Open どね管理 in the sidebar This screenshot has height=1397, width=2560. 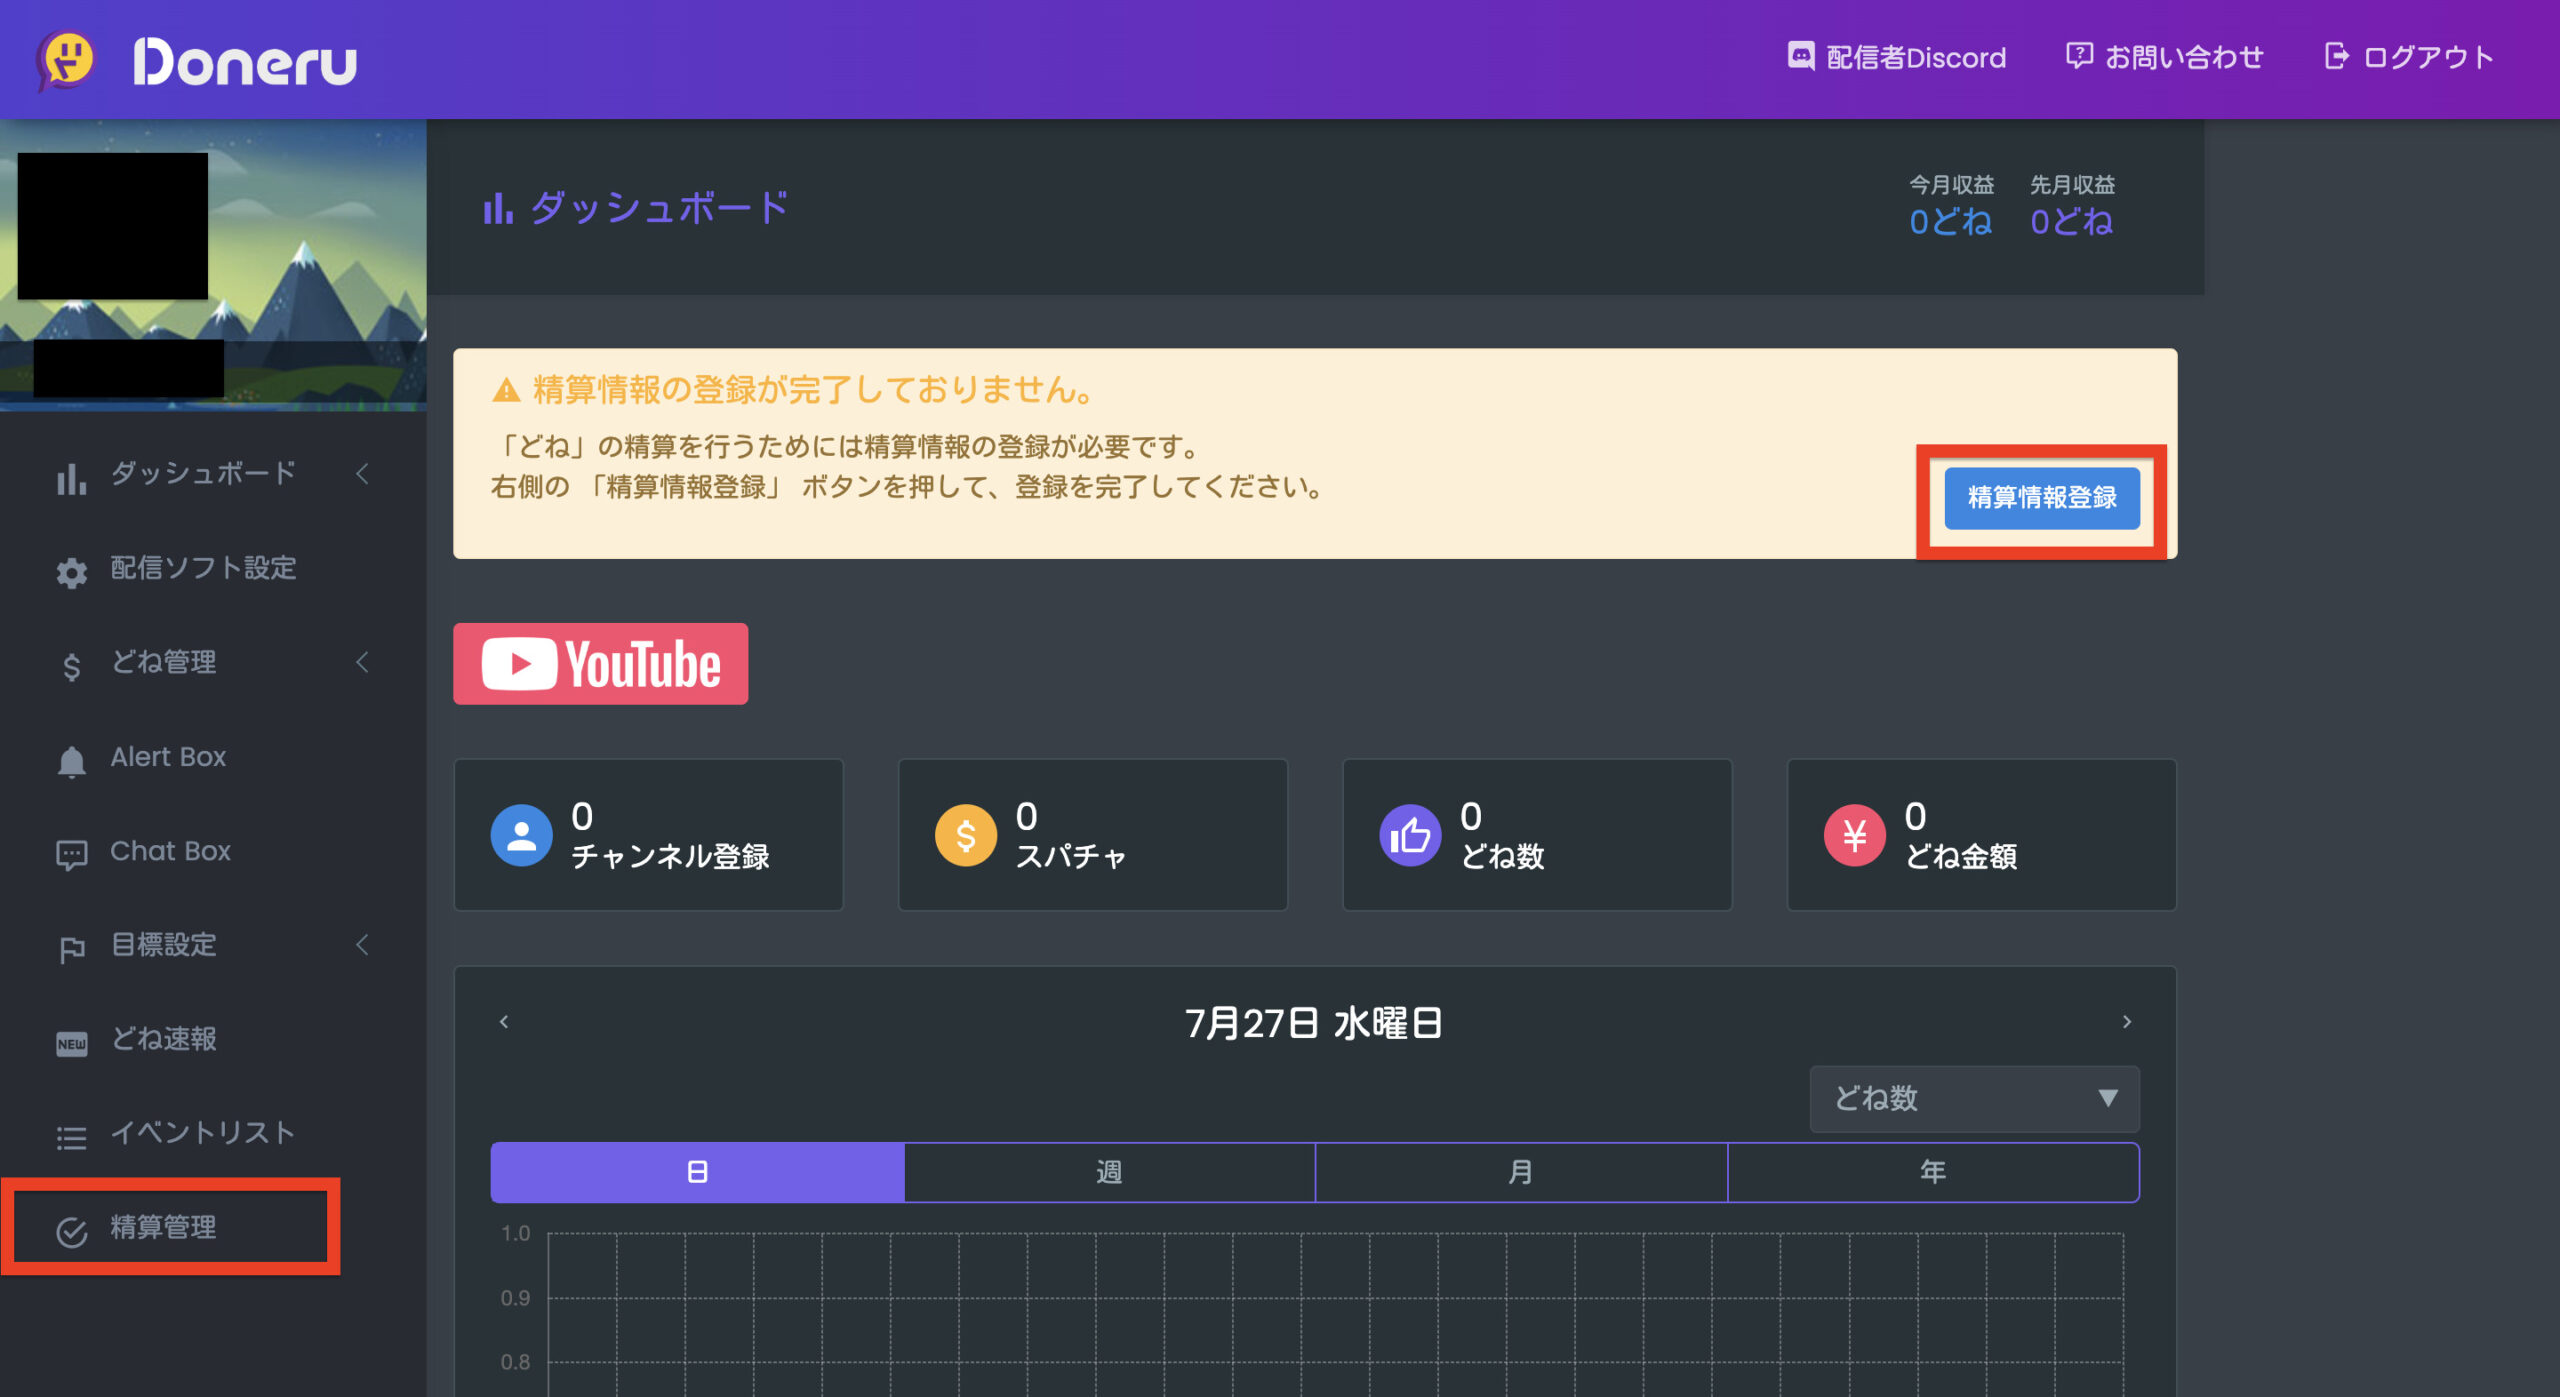click(x=163, y=661)
